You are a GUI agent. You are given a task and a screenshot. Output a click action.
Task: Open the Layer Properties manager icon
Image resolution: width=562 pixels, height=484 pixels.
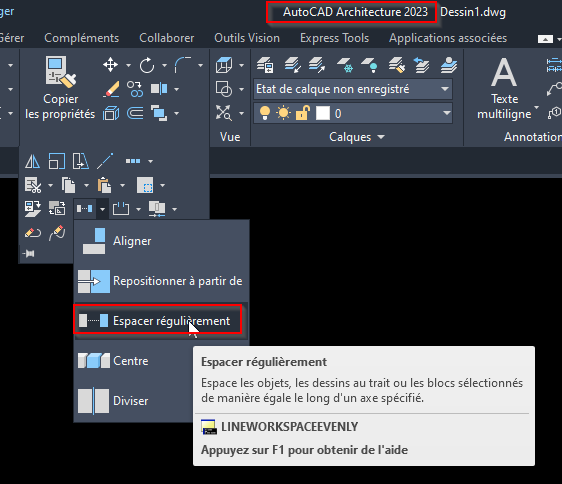tap(265, 65)
